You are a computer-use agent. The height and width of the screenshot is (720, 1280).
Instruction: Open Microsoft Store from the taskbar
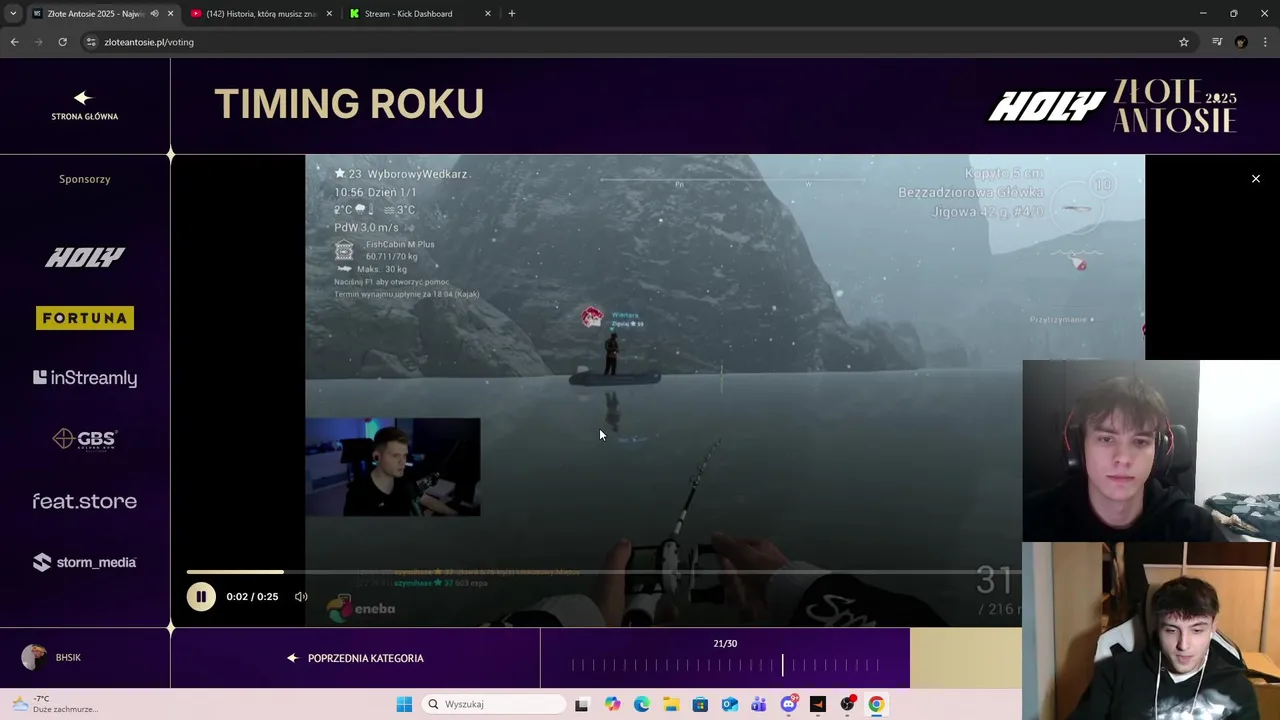pyautogui.click(x=700, y=704)
